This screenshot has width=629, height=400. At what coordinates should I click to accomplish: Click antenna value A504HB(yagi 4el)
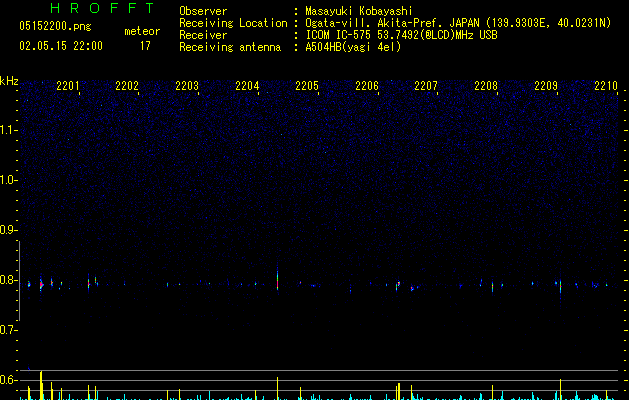tap(353, 47)
